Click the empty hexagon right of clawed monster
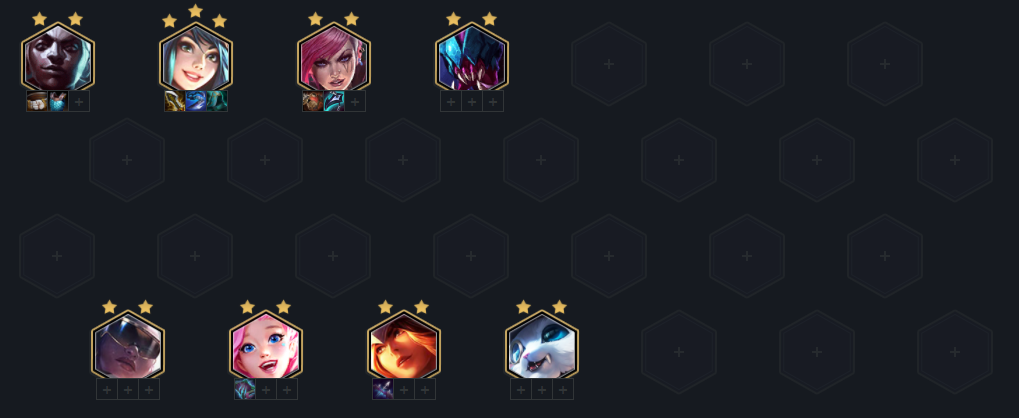The height and width of the screenshot is (418, 1019). 609,64
